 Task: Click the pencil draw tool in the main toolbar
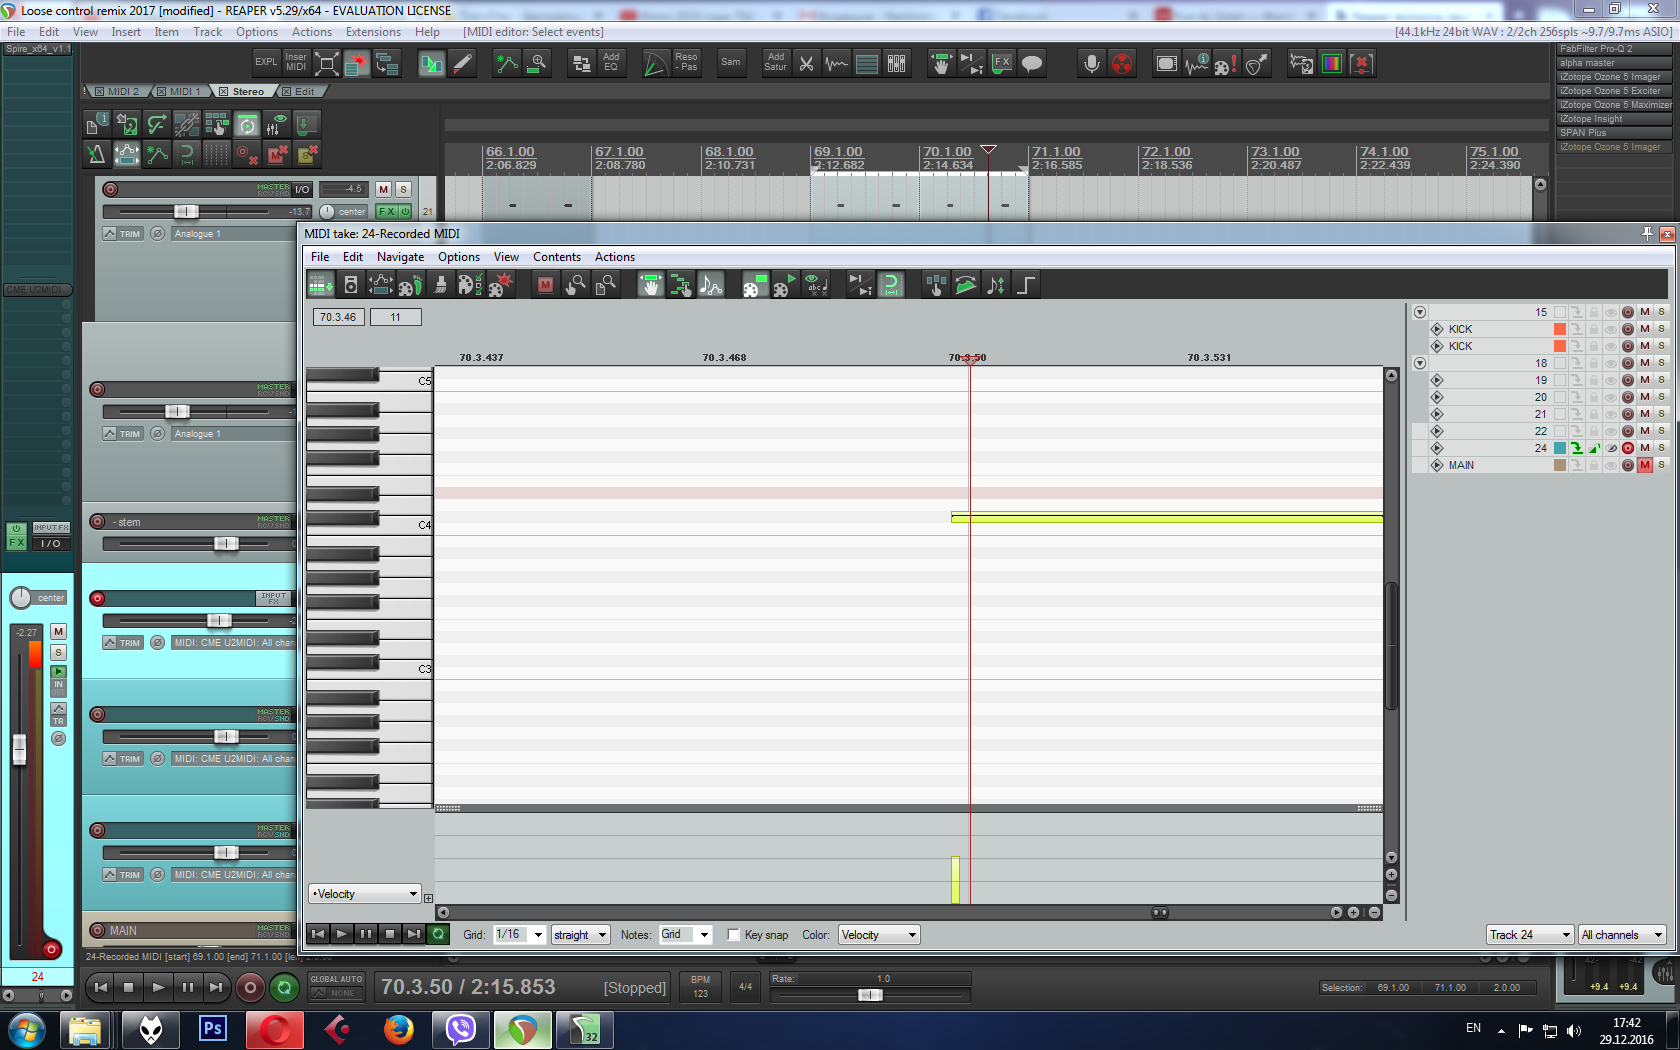pos(462,64)
